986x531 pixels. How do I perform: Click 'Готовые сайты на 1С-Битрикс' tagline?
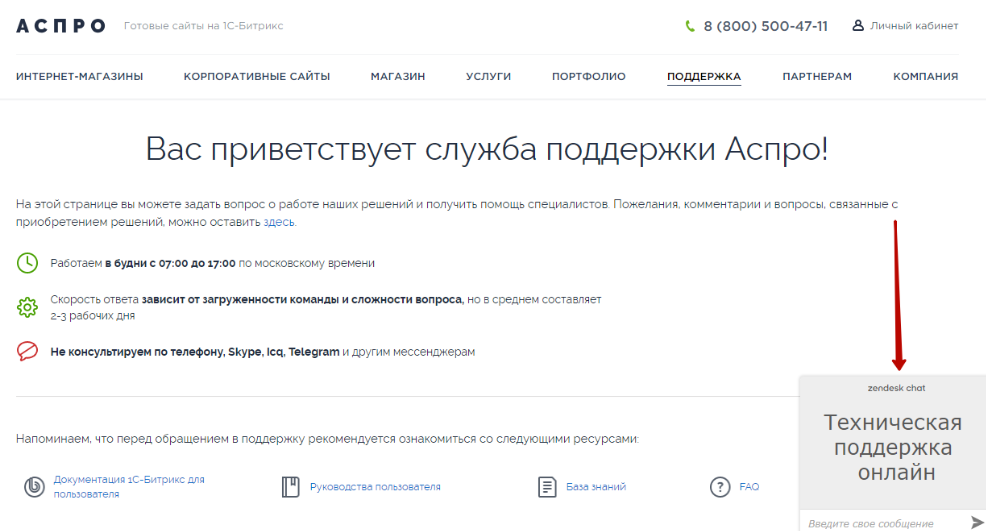click(203, 26)
